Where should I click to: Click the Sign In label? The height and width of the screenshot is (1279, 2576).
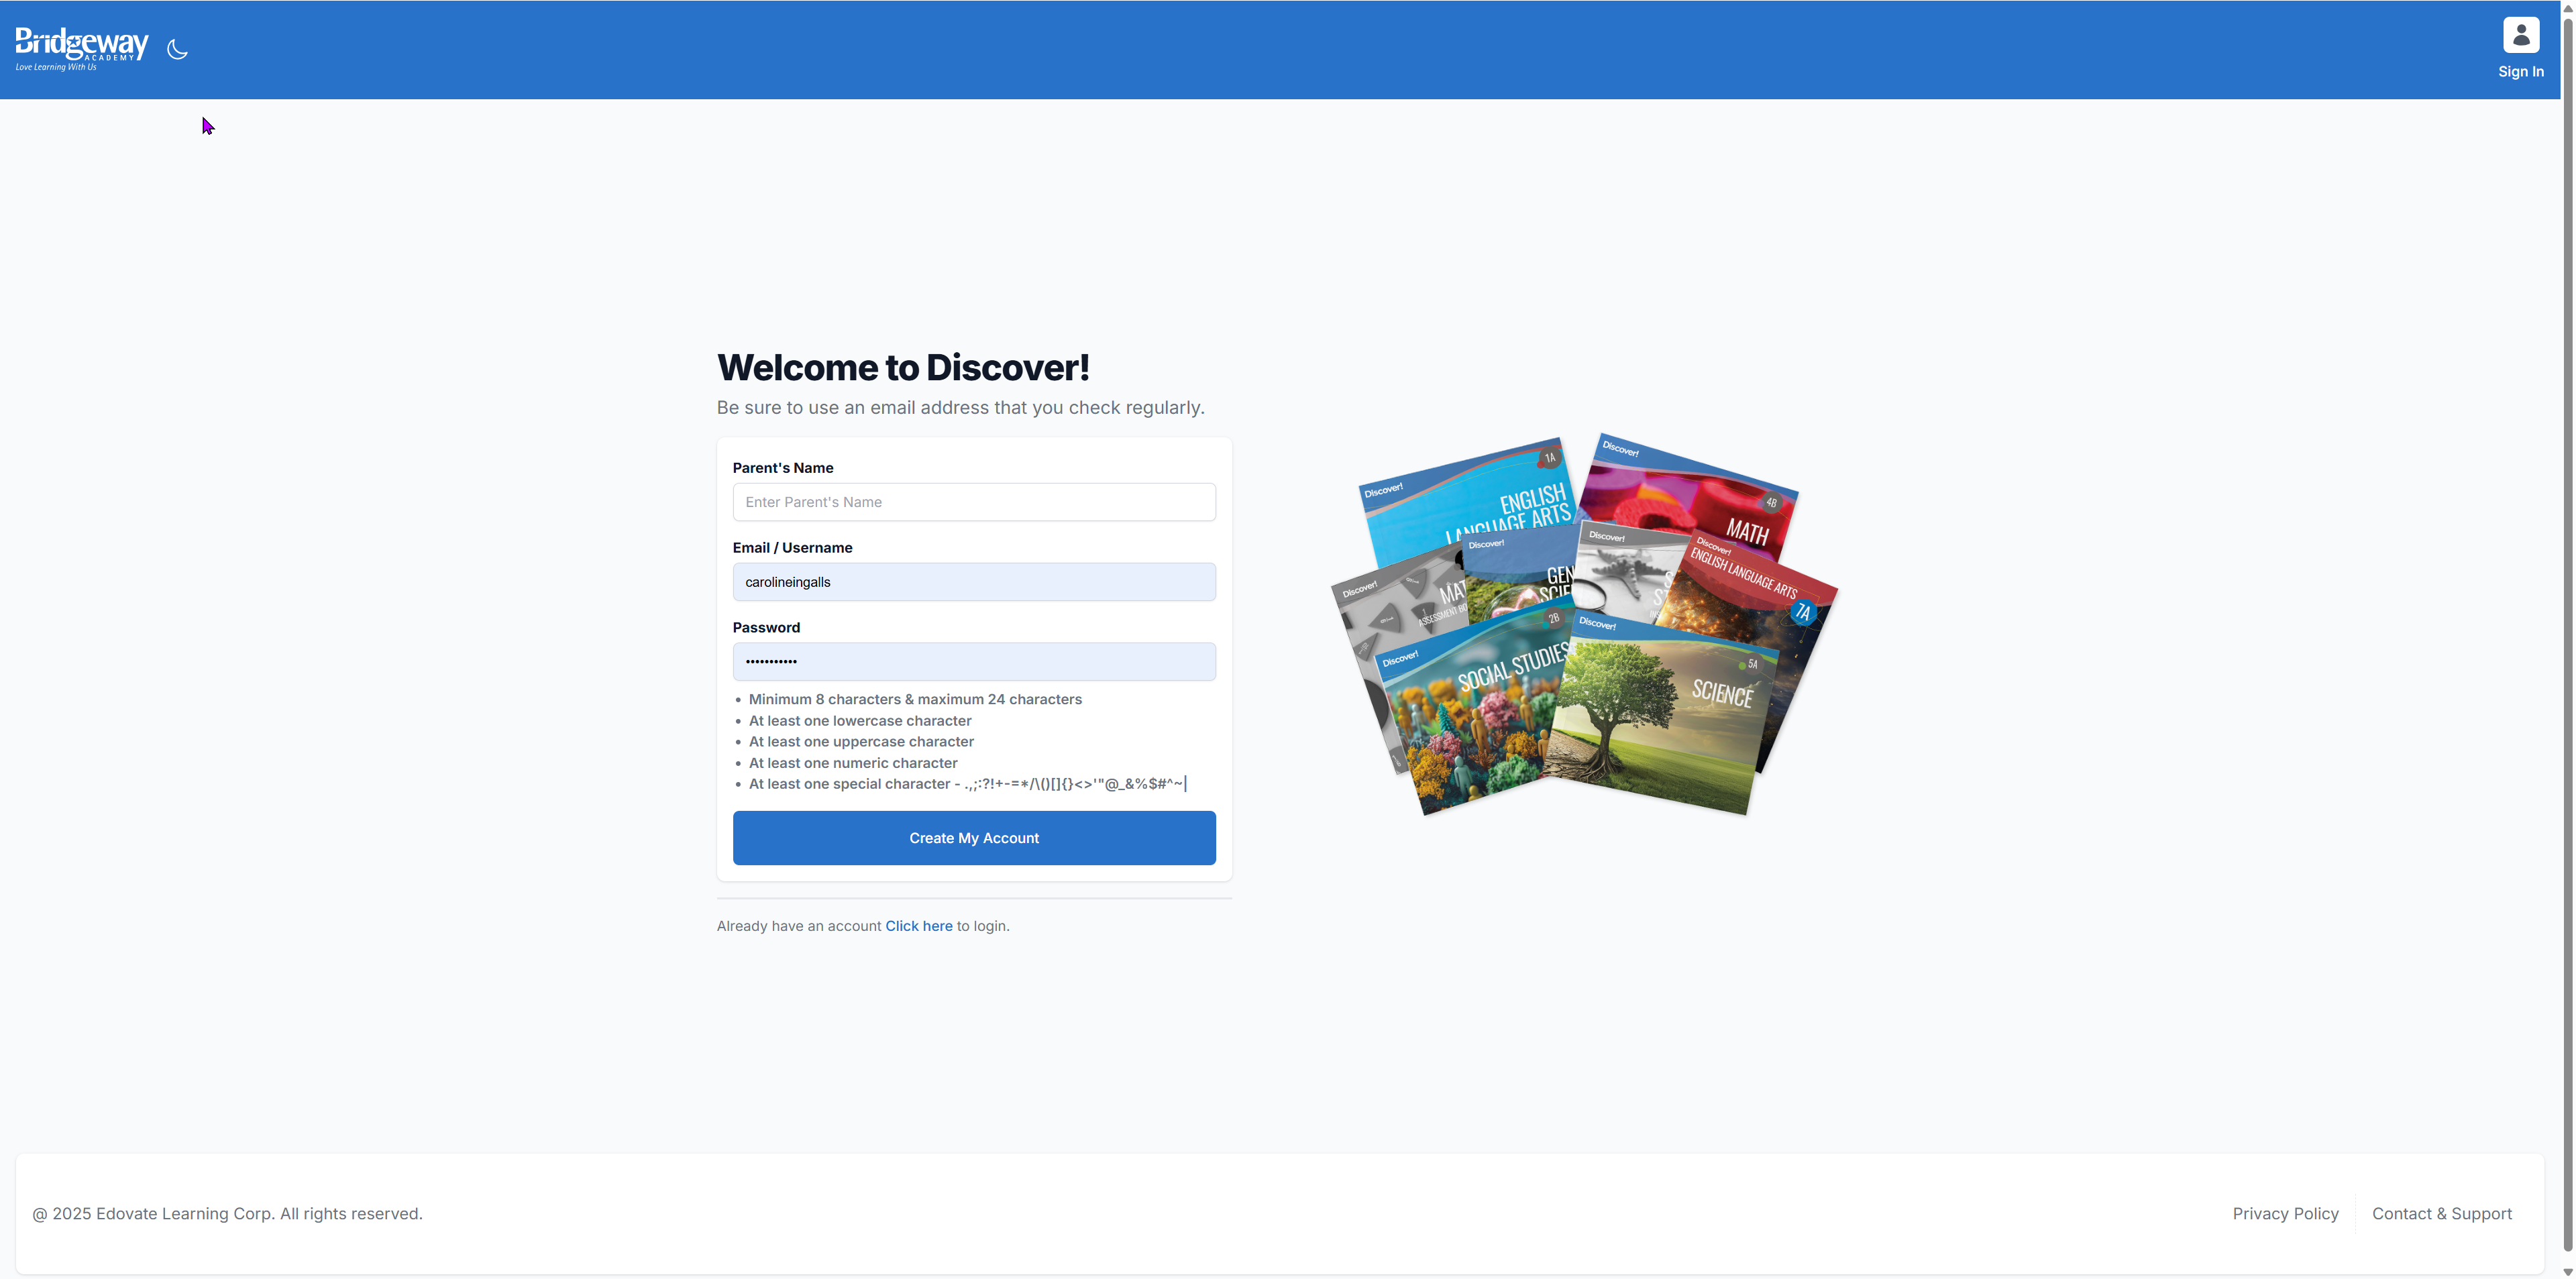(x=2520, y=72)
